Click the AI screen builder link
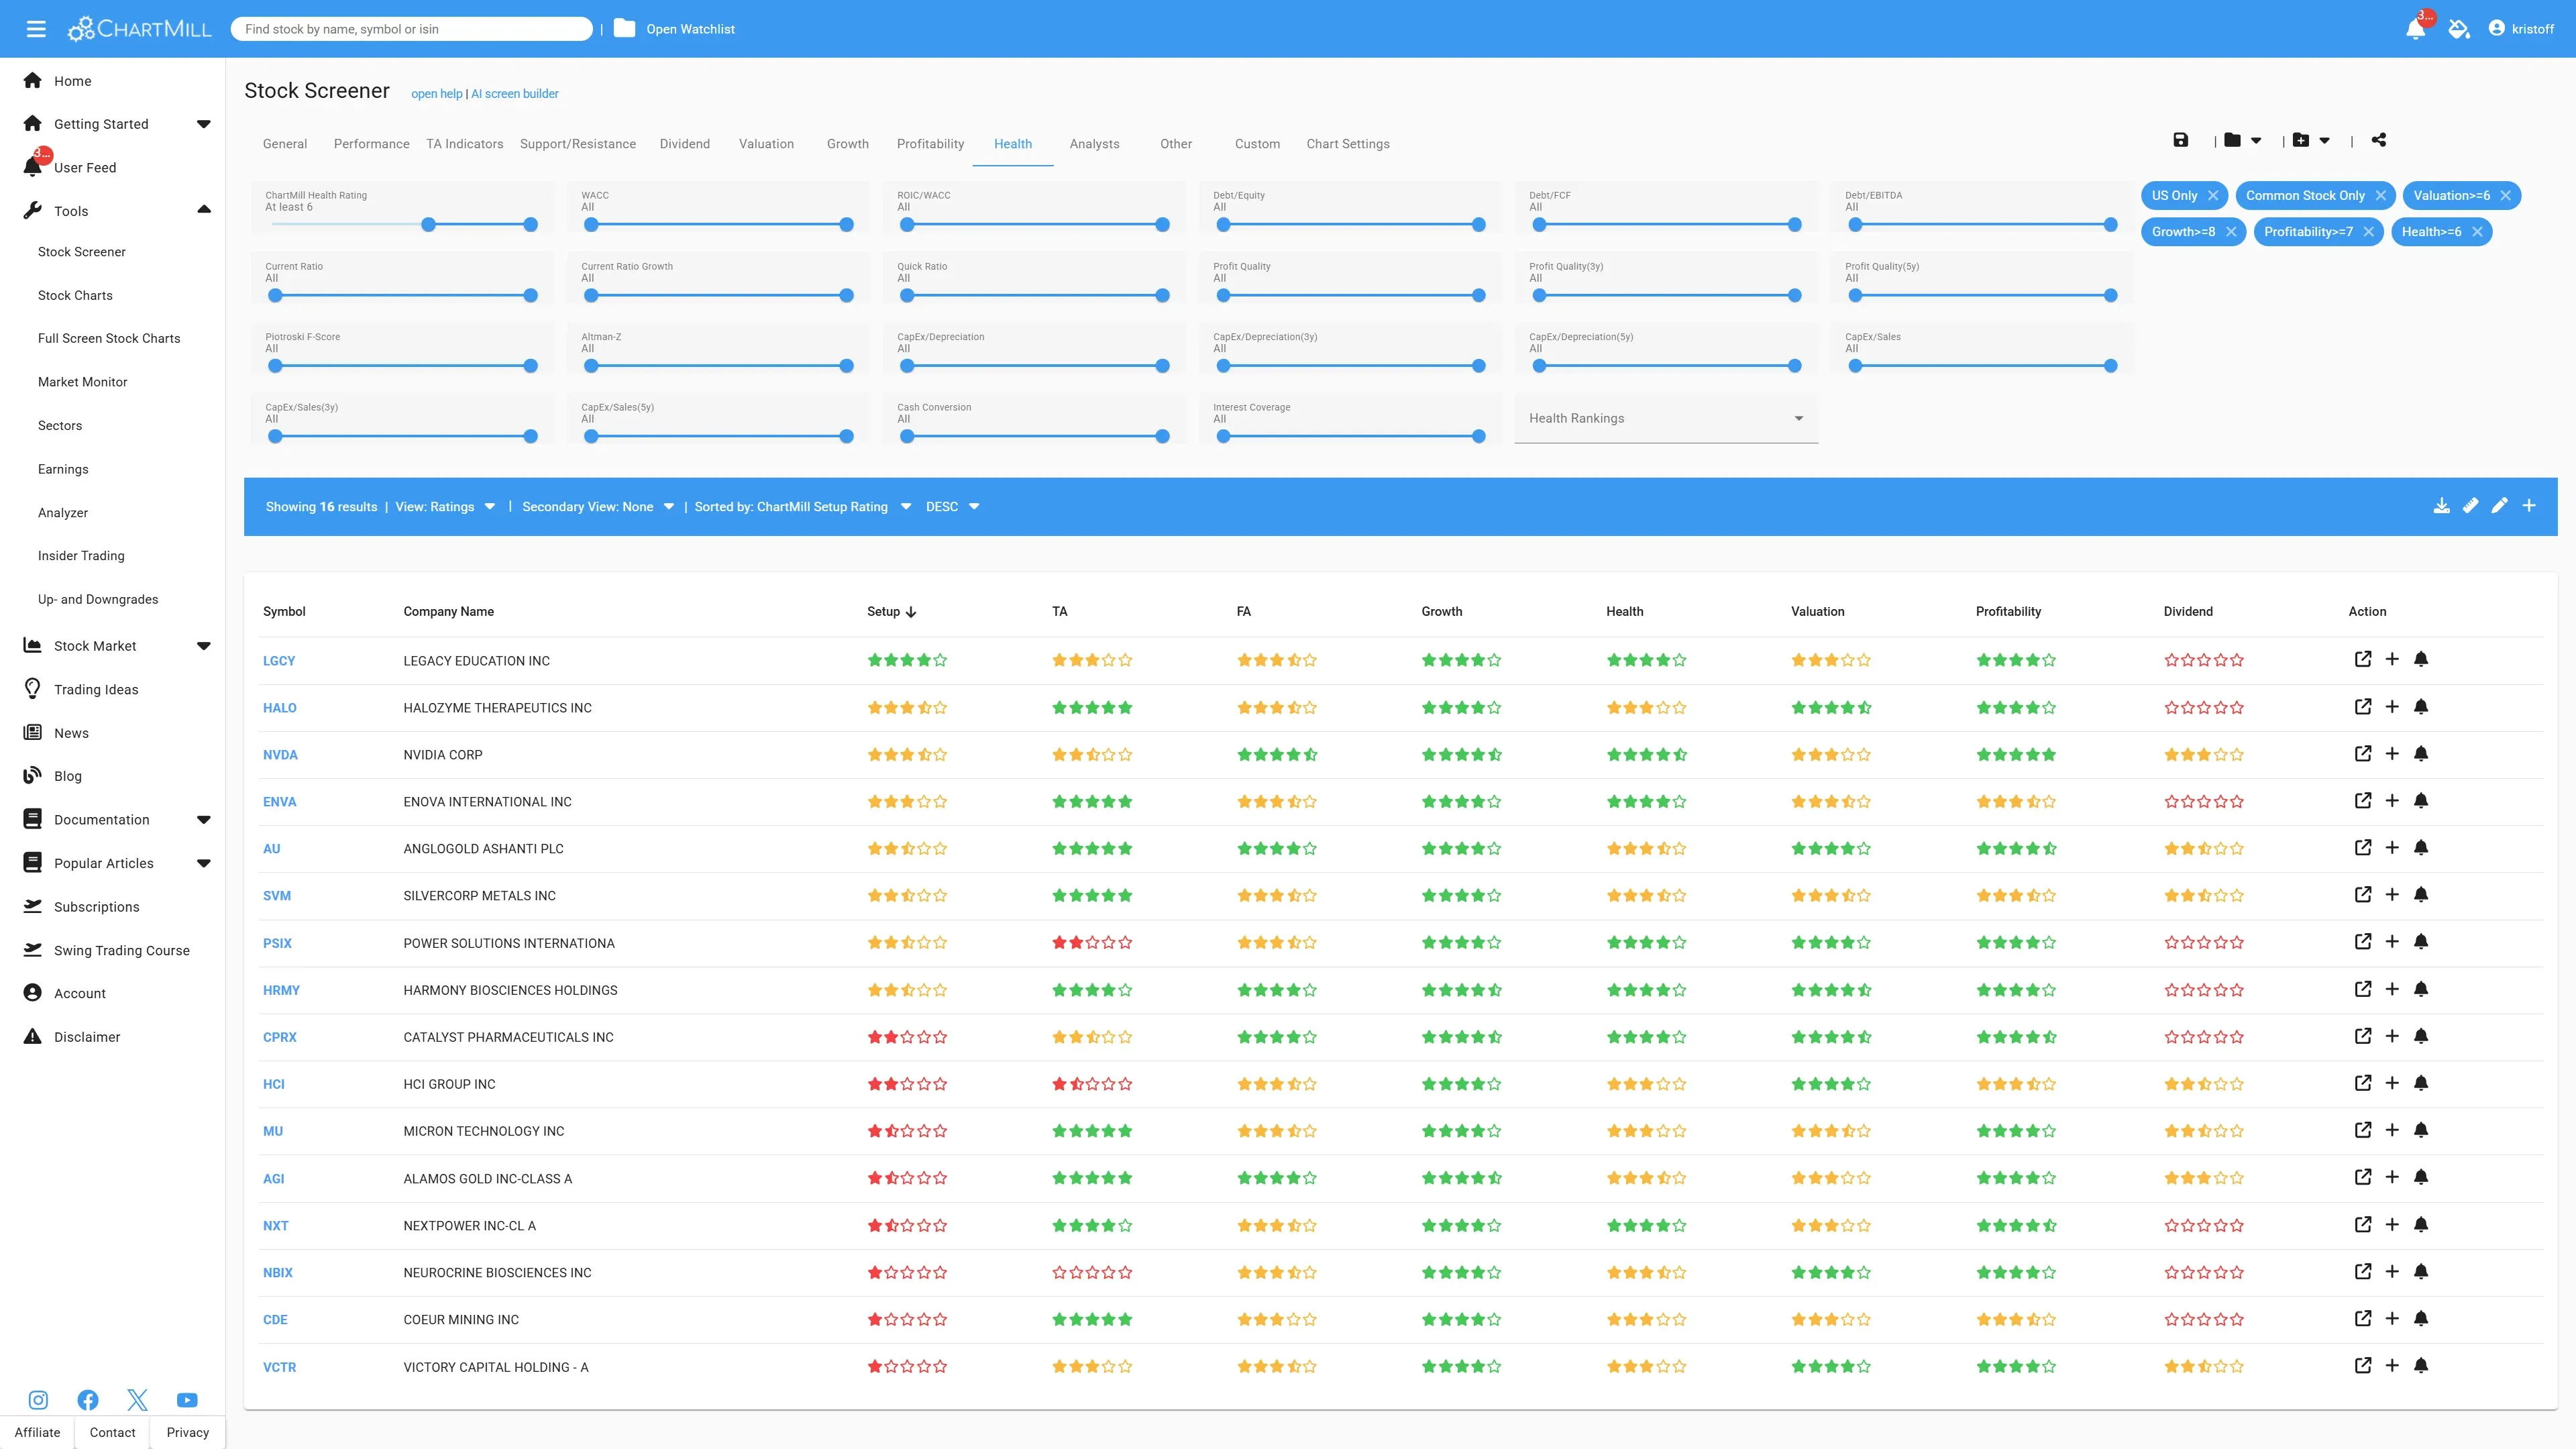 [x=515, y=94]
